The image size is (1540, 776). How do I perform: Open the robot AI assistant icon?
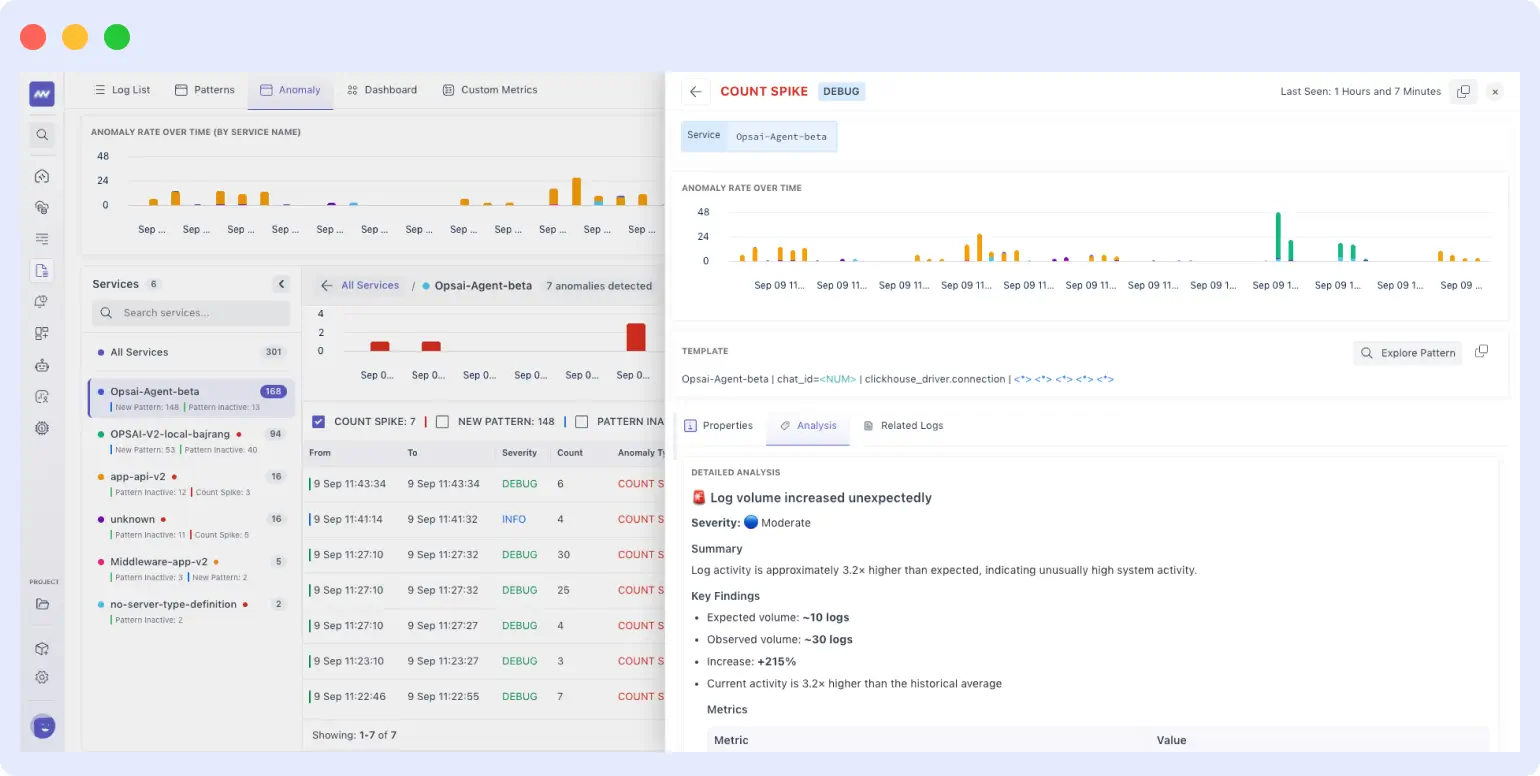42,365
